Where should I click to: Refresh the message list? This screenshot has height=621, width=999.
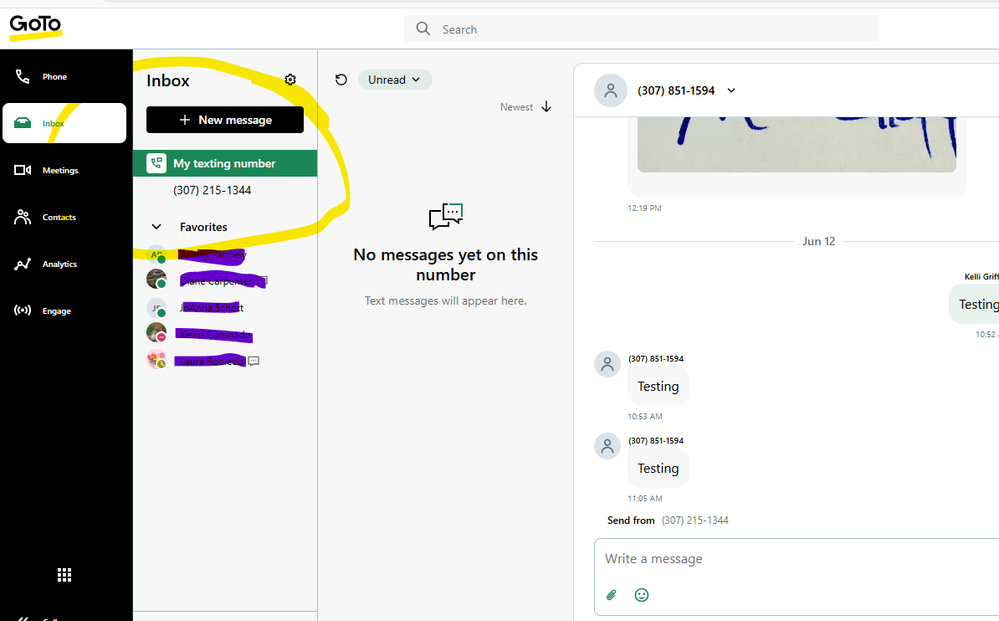(x=341, y=80)
